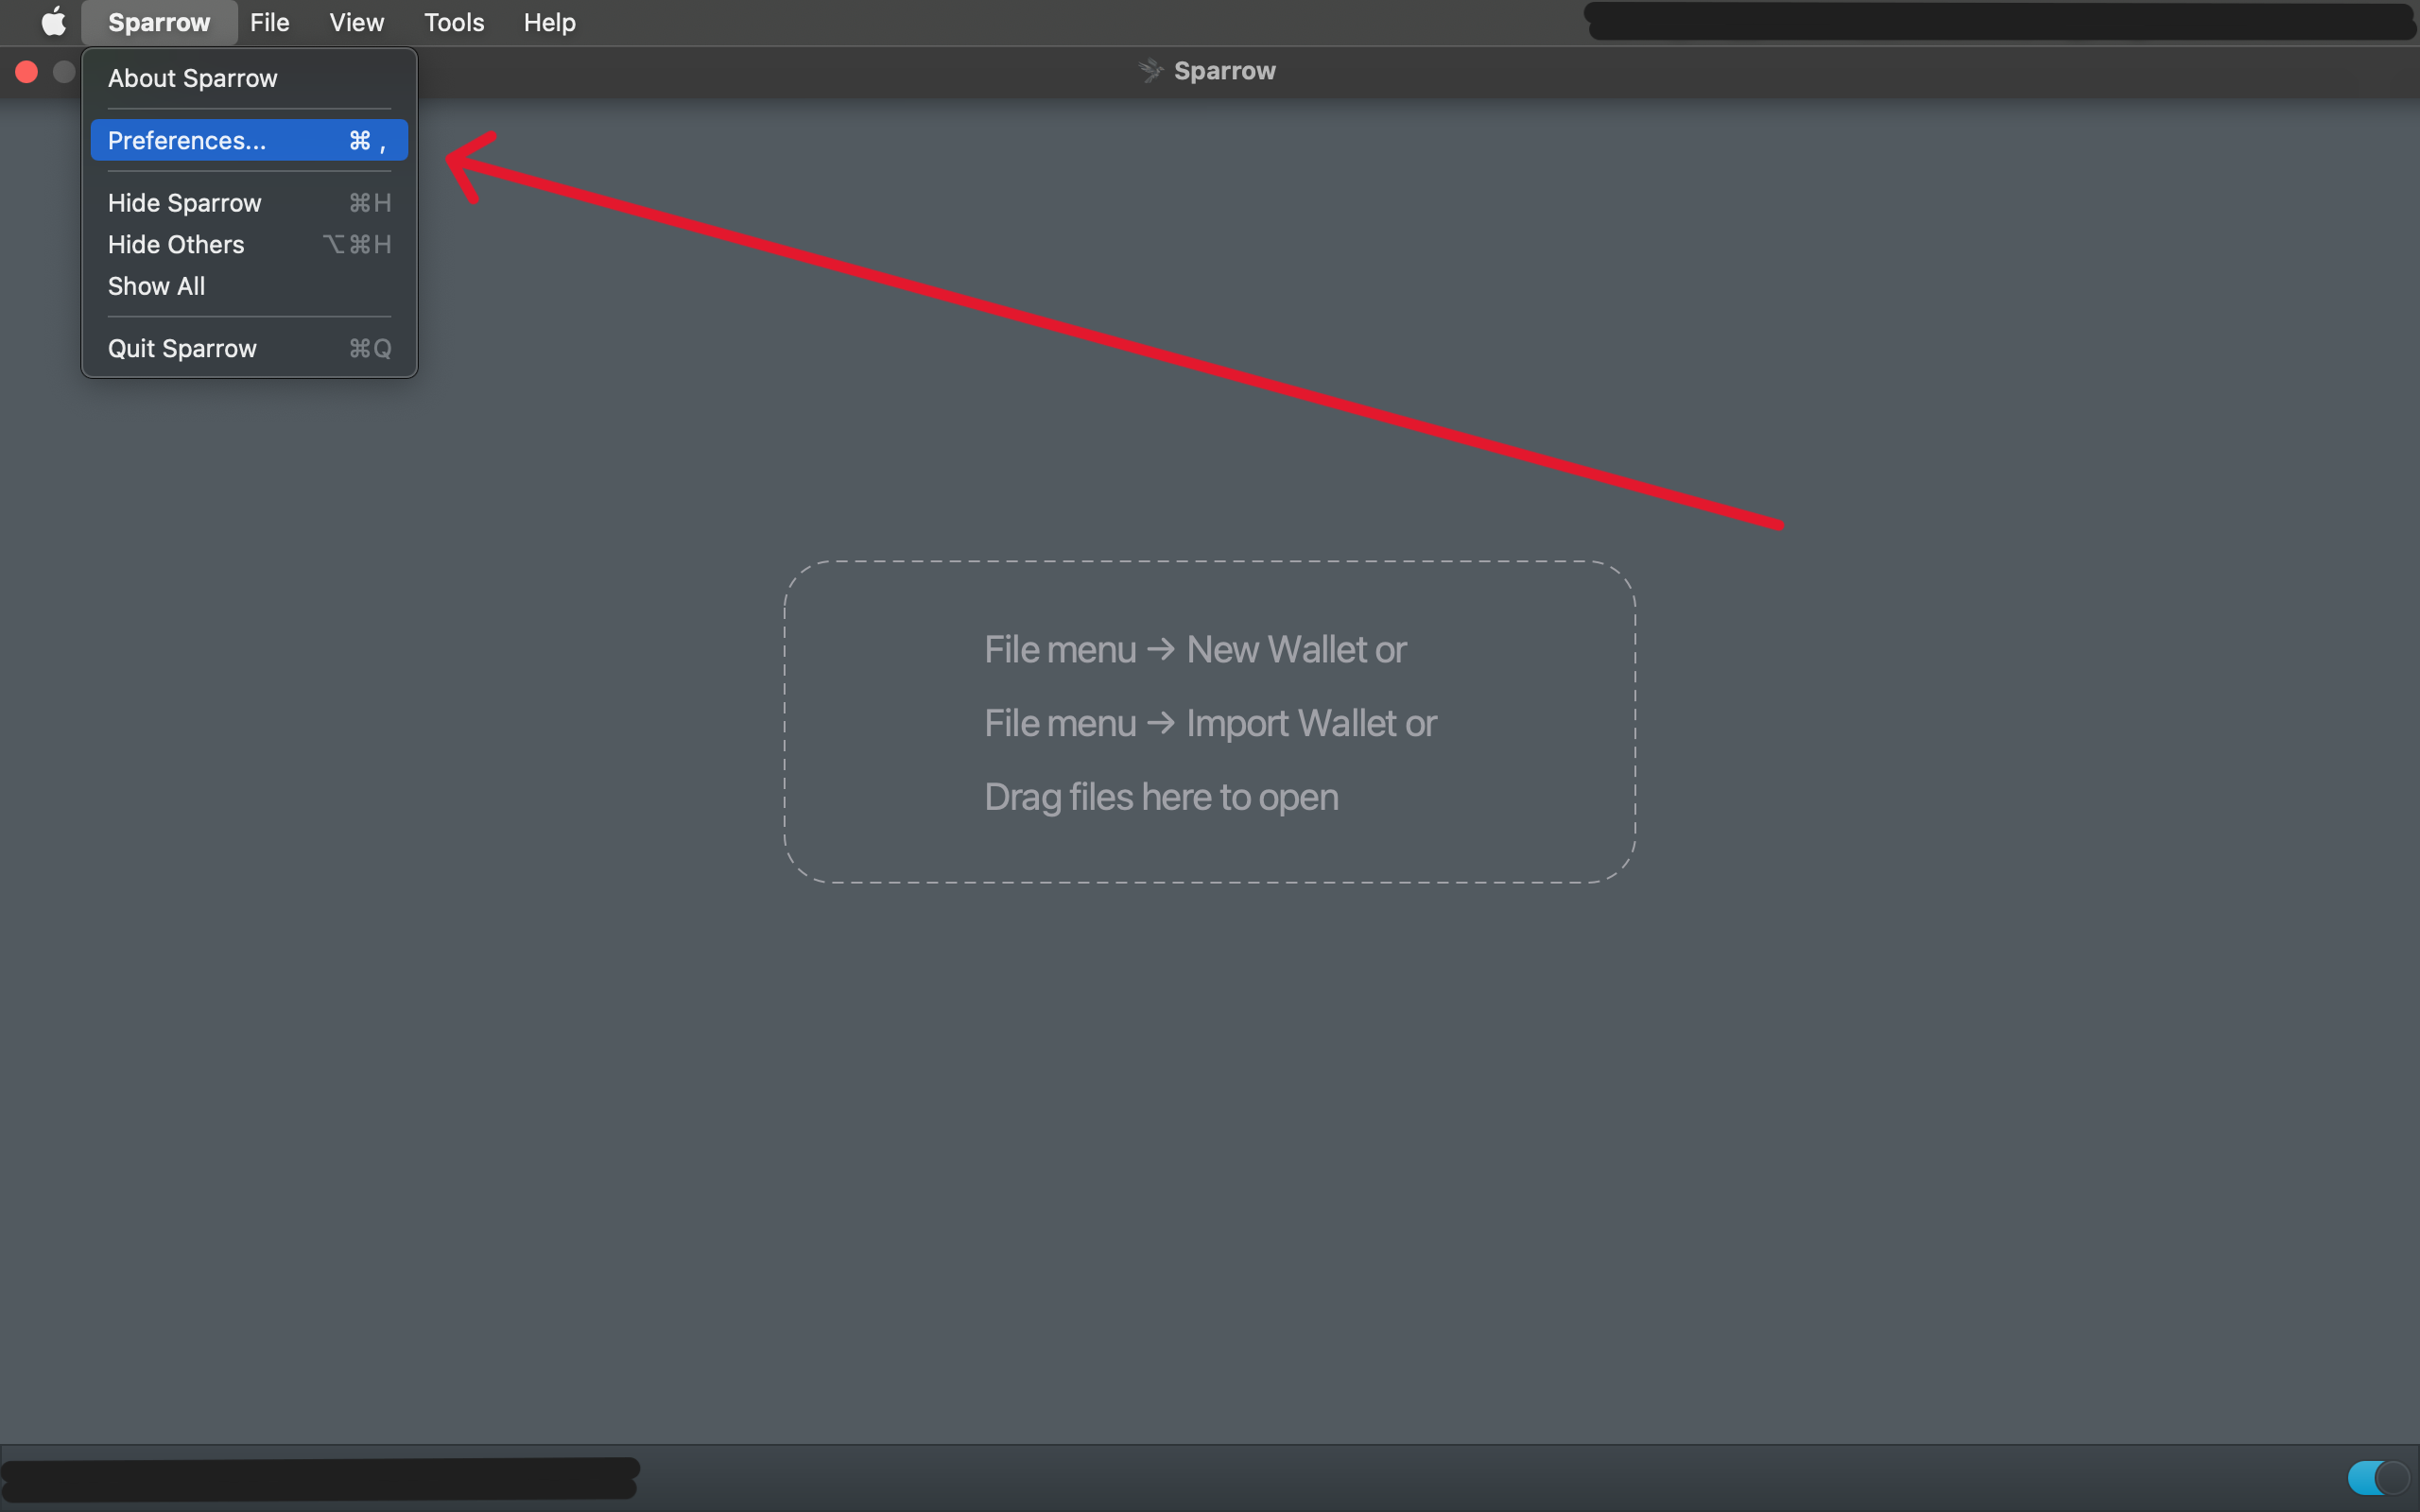Click the Sparrow hummingbird logo in title bar
Viewport: 2420px width, 1512px height.
click(x=1150, y=70)
